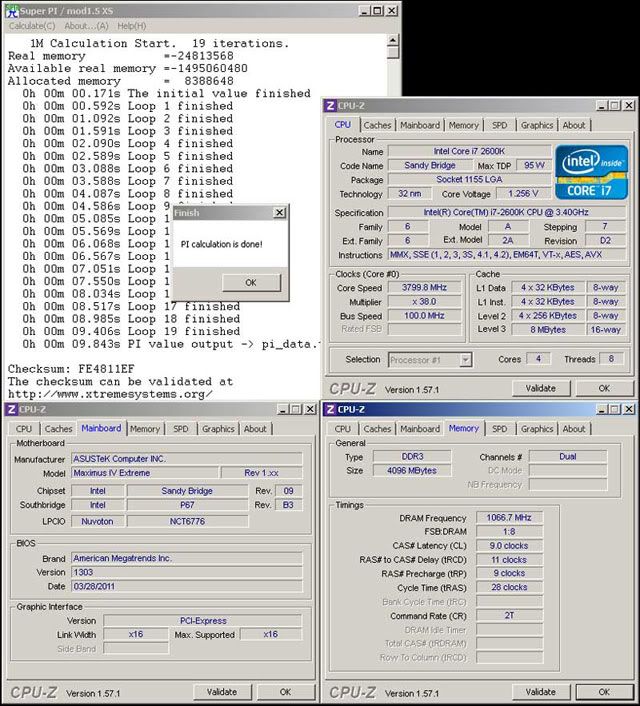Click OK in the Mainboard window
The height and width of the screenshot is (706, 640).
(x=286, y=692)
